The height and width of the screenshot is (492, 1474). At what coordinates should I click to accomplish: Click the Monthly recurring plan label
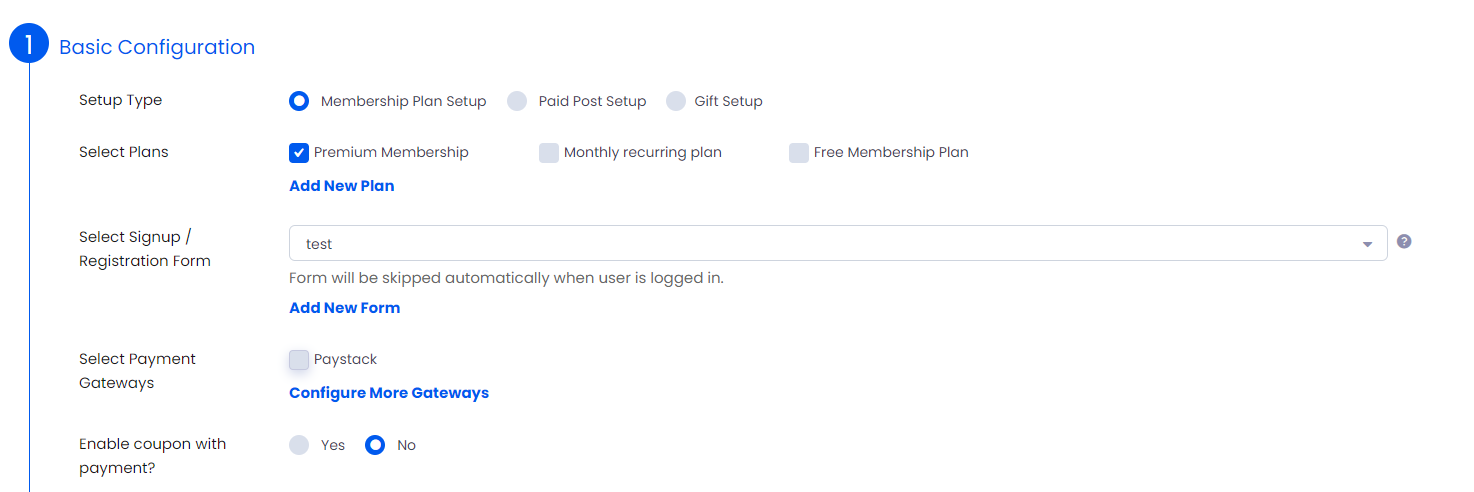[x=642, y=153]
